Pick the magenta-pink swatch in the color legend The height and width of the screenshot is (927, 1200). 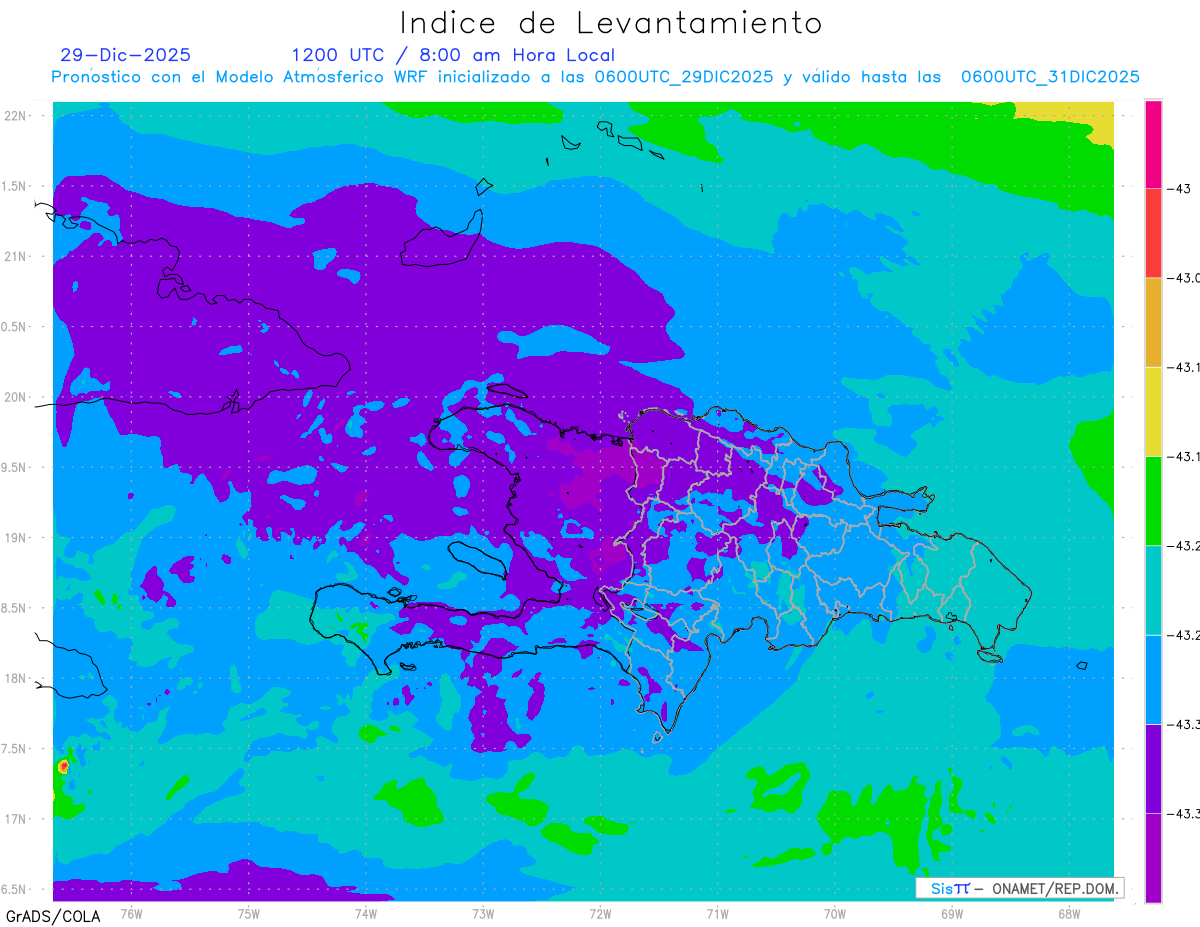[1153, 144]
